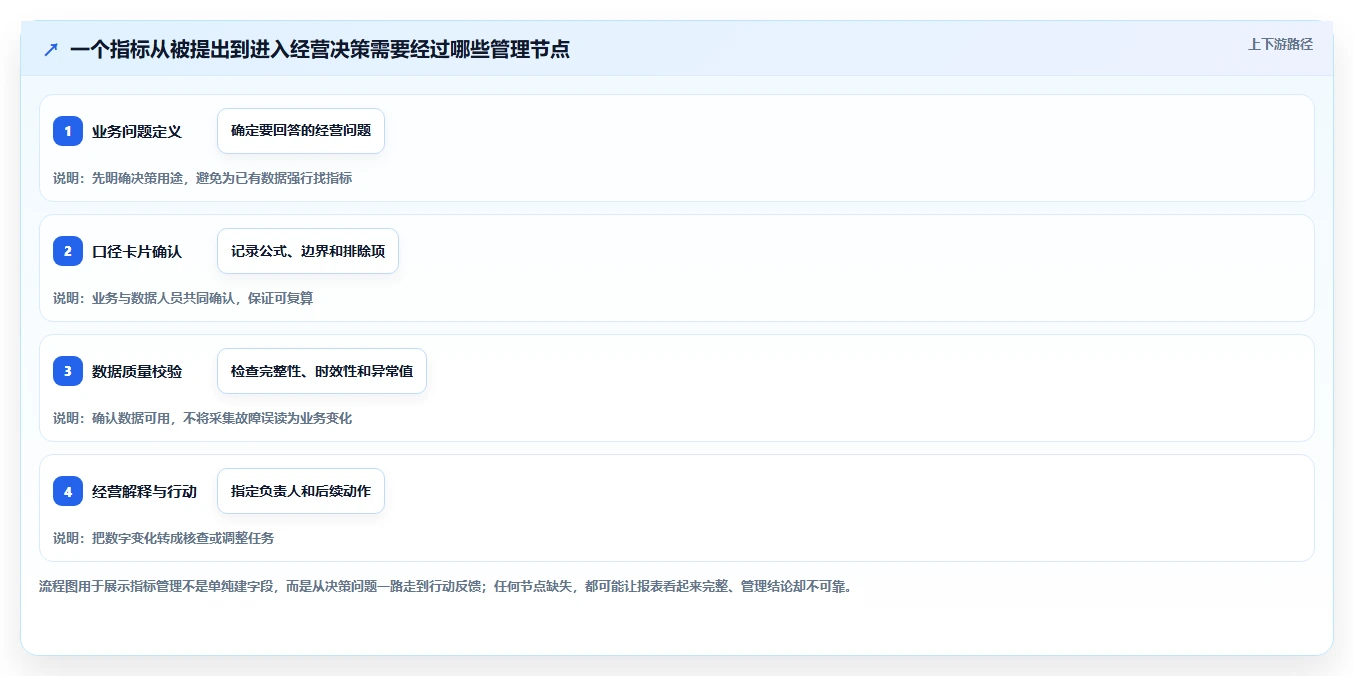Click the 确定要回答的经营问题 chip
The image size is (1354, 676).
tap(301, 131)
